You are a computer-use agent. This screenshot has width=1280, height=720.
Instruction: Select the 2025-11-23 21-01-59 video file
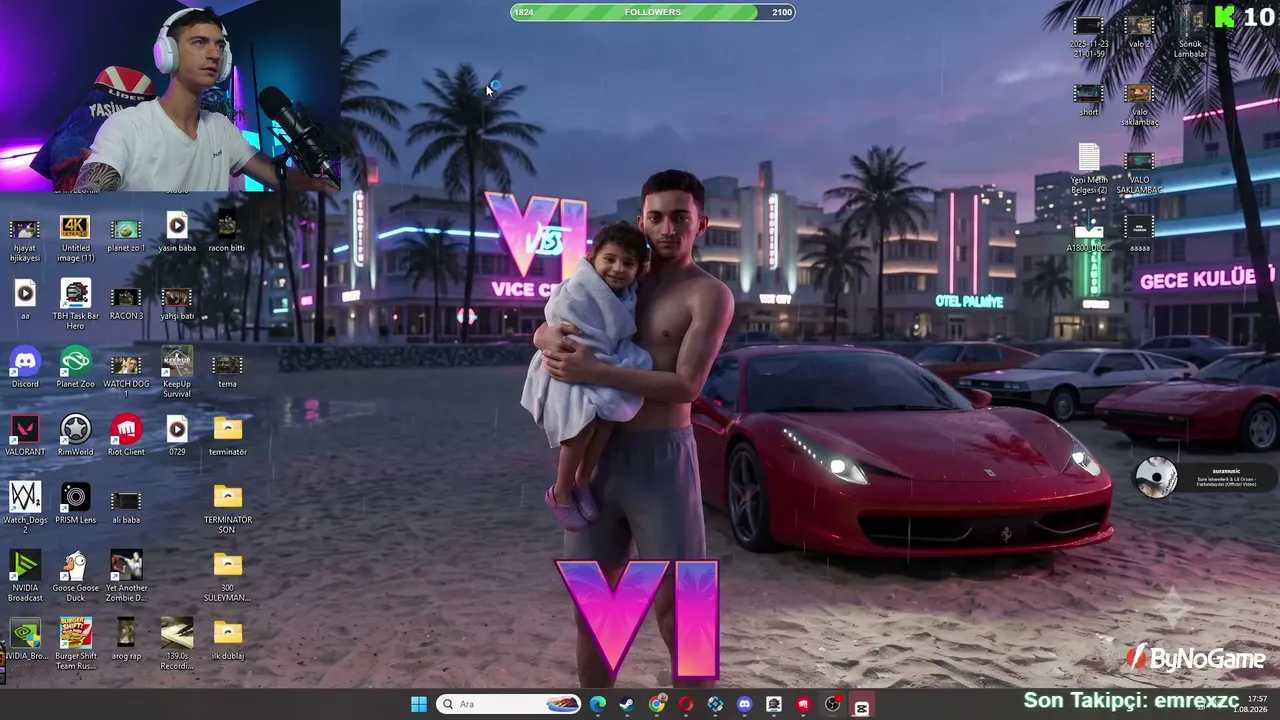[x=1089, y=36]
